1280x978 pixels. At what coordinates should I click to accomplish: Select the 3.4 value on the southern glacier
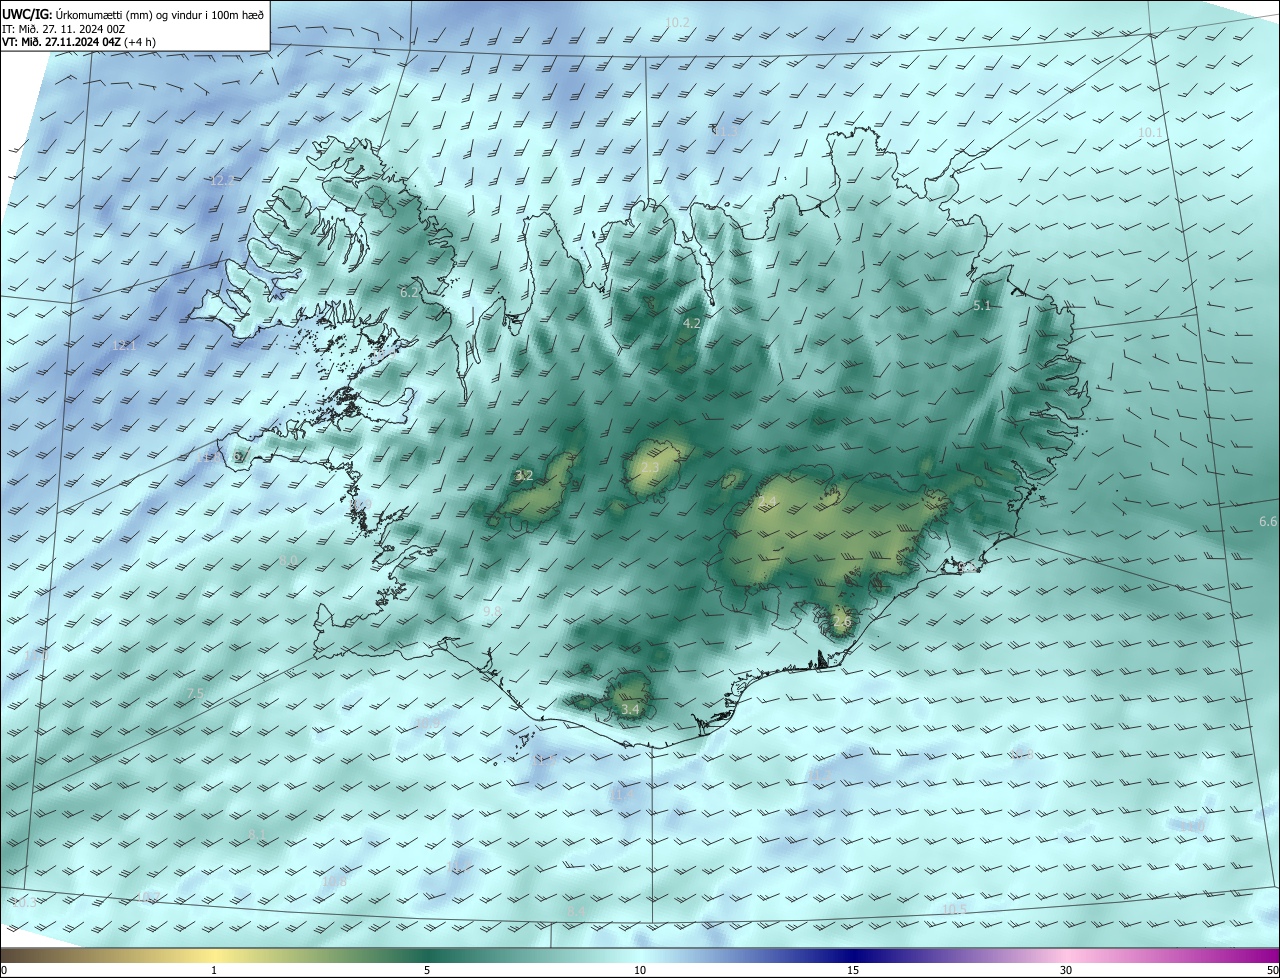[x=630, y=710]
